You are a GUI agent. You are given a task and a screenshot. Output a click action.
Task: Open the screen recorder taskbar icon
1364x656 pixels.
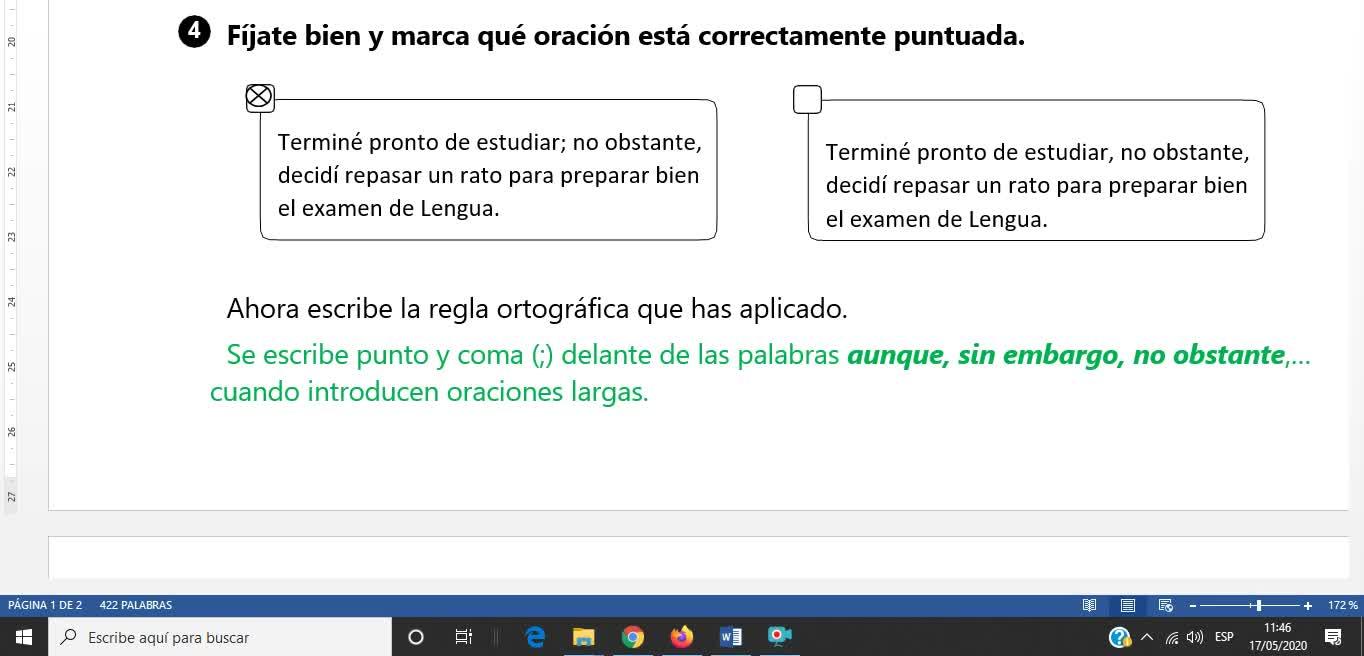pyautogui.click(x=780, y=637)
